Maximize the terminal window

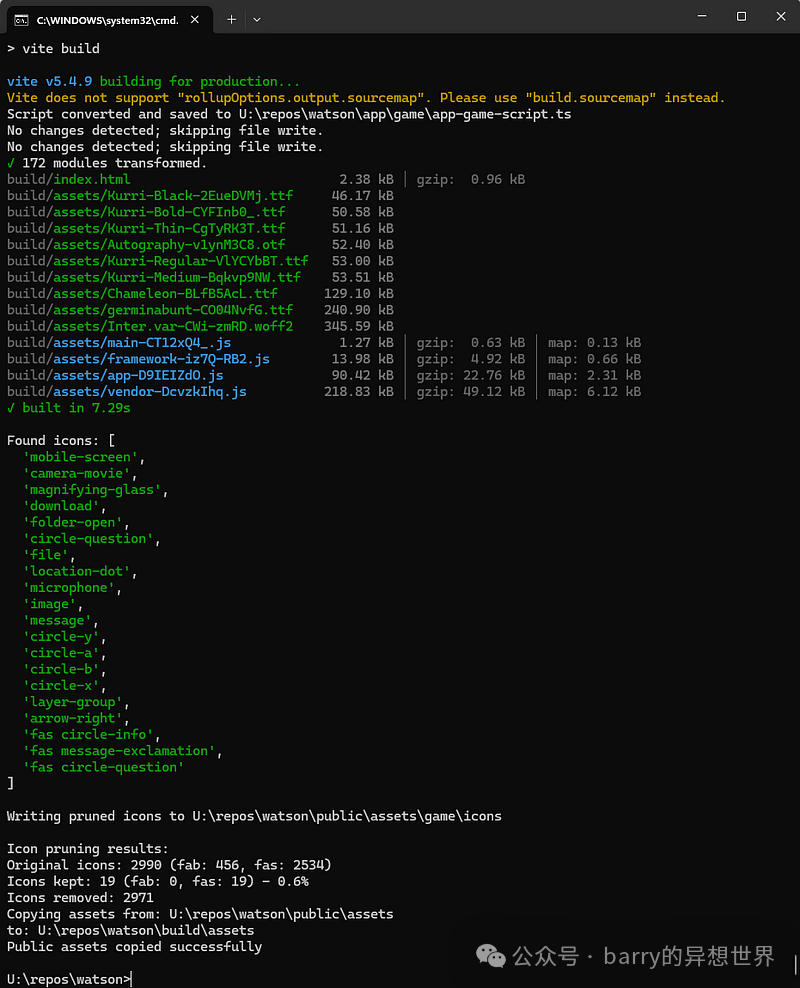(x=741, y=16)
